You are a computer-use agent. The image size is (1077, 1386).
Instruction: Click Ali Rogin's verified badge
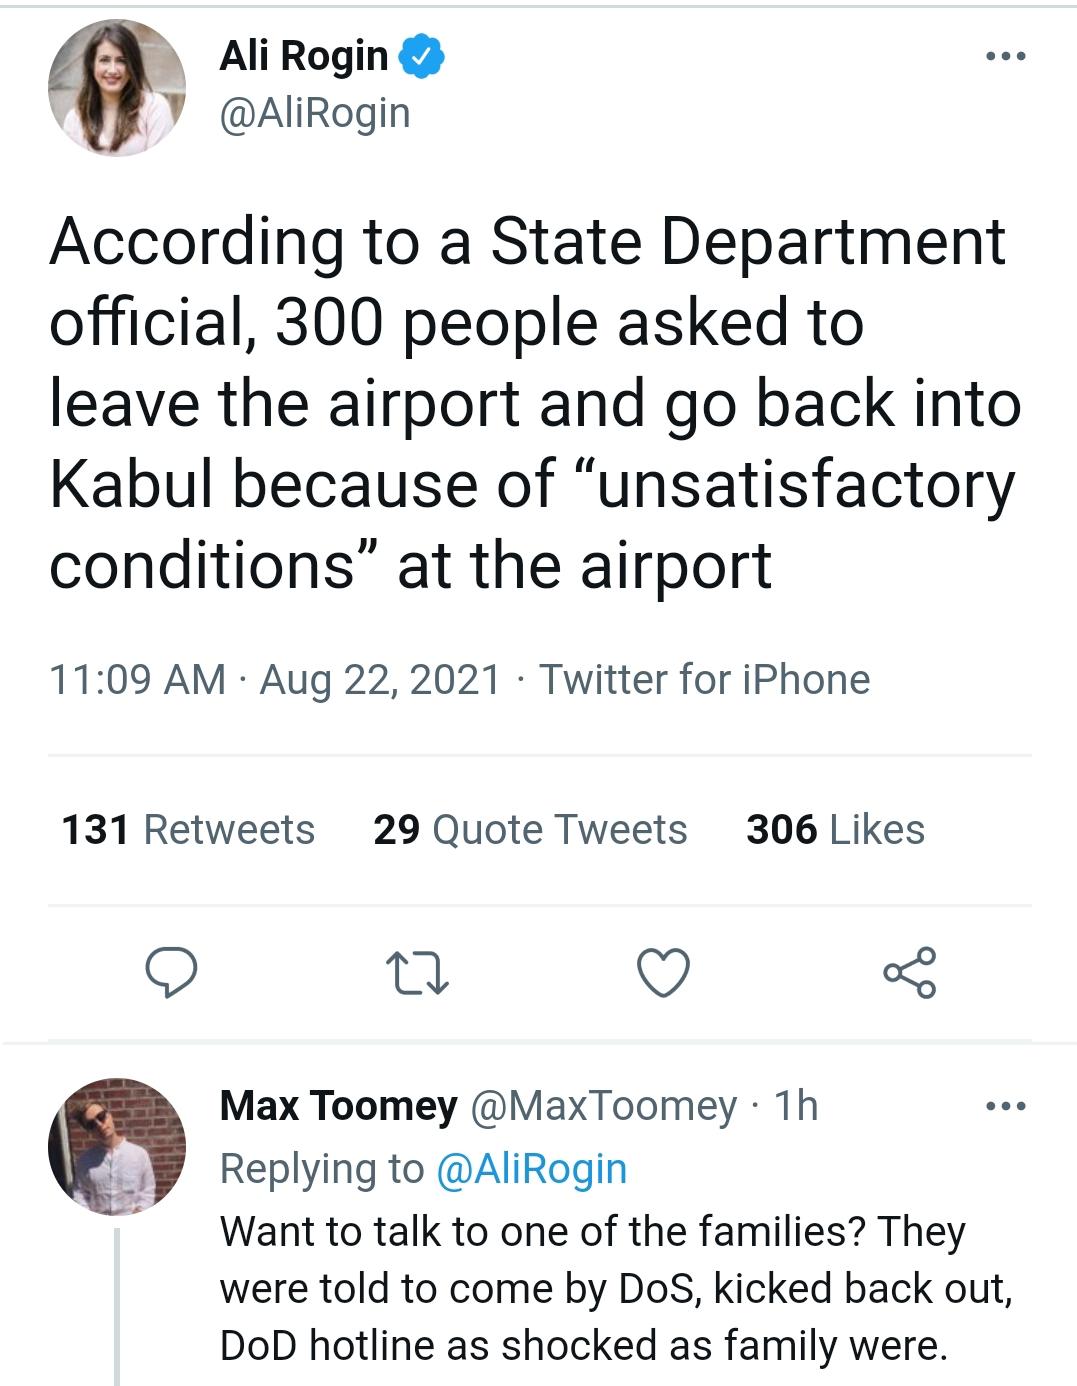[x=422, y=56]
